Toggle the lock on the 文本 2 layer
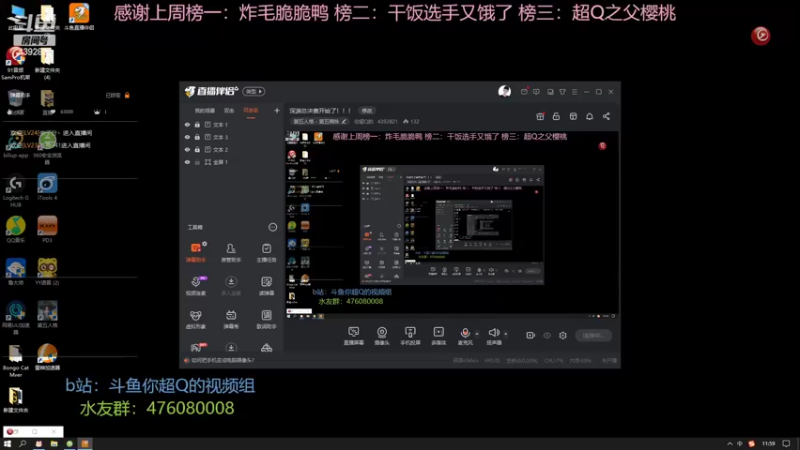This screenshot has width=800, height=450. pyautogui.click(x=197, y=149)
